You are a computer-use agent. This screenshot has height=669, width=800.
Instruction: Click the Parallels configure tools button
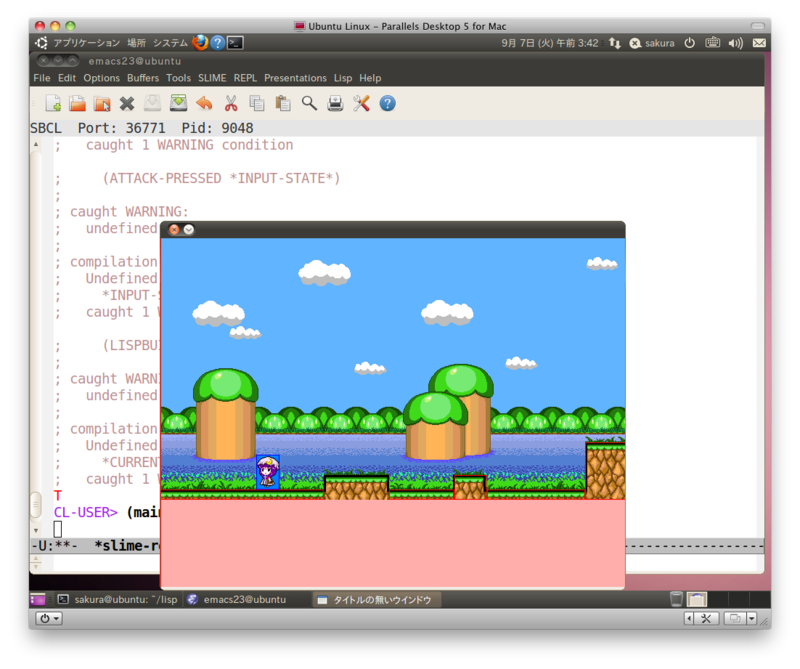point(706,618)
